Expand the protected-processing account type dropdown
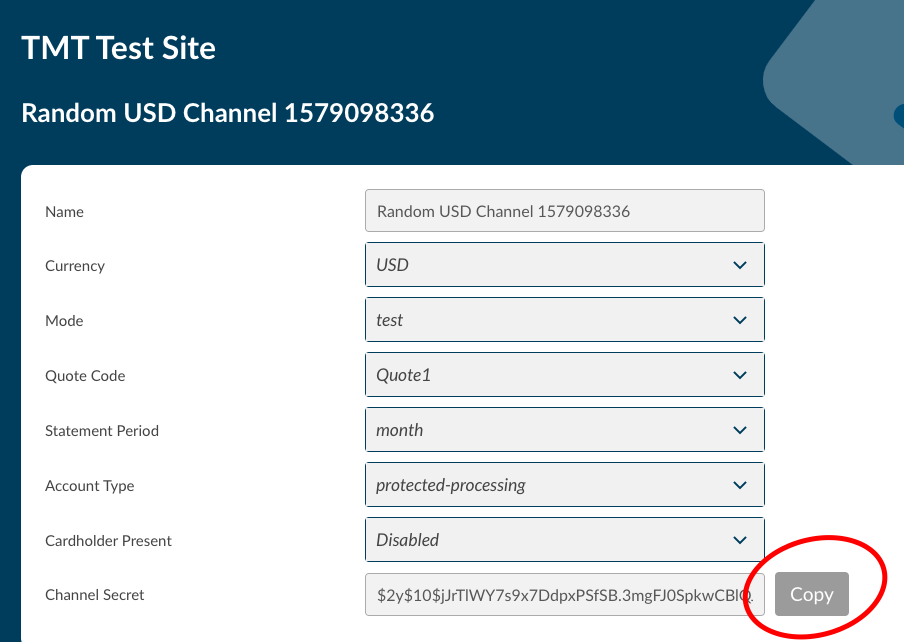Screen dimensions: 904x642 pyautogui.click(x=550, y=485)
